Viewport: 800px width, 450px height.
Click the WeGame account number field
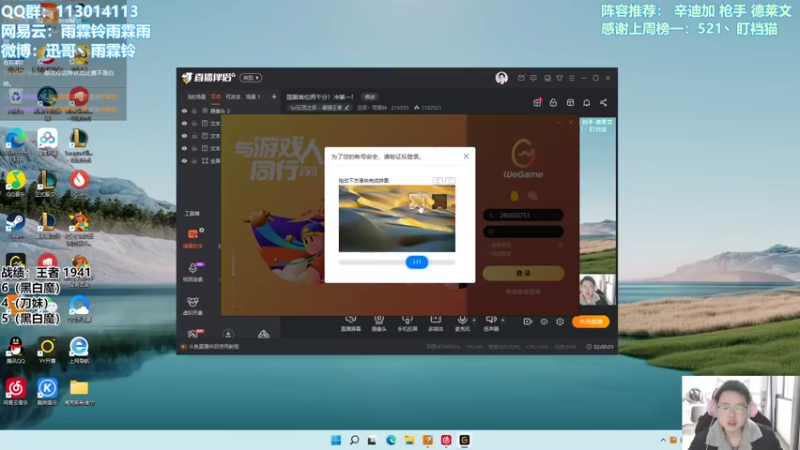[523, 215]
